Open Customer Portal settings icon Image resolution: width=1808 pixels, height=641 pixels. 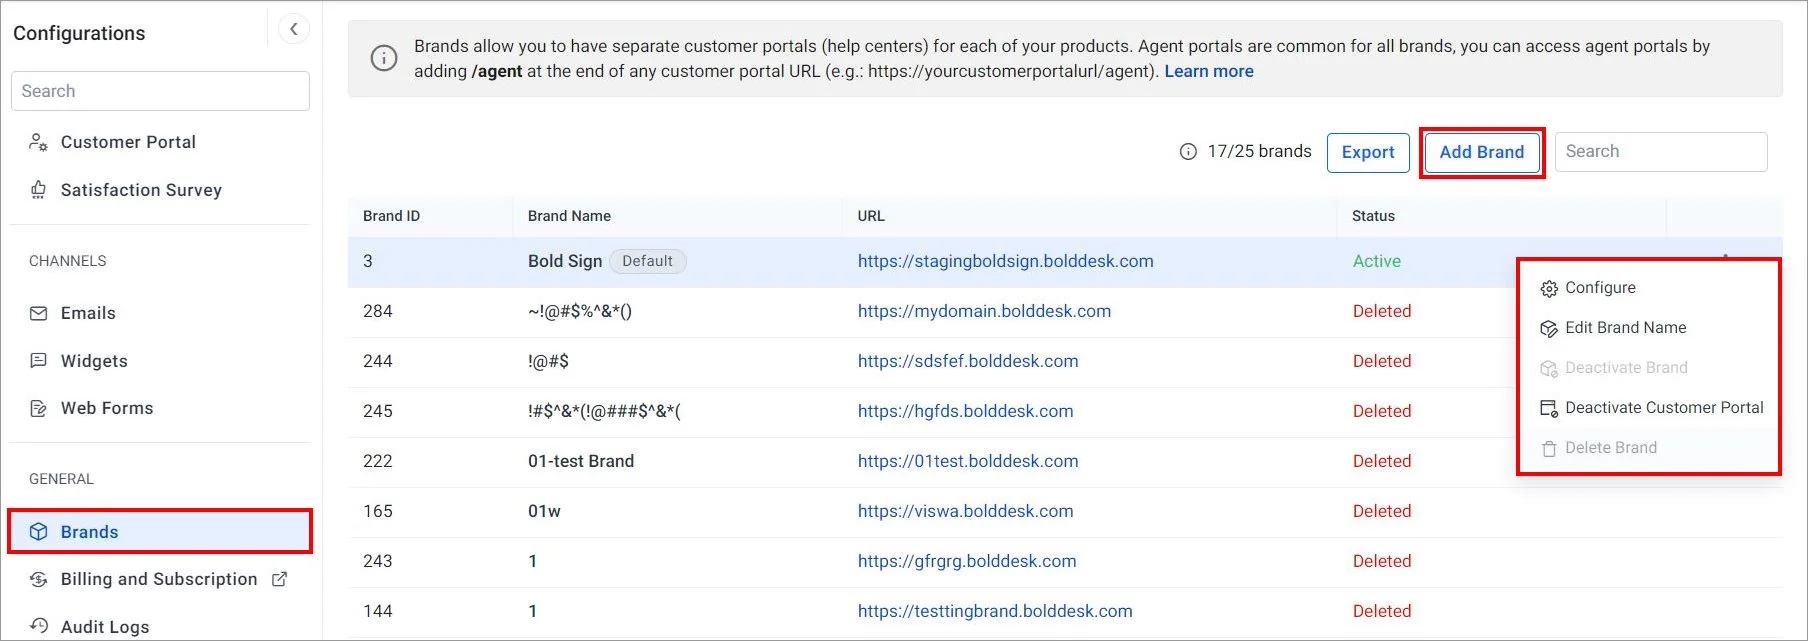tap(38, 142)
